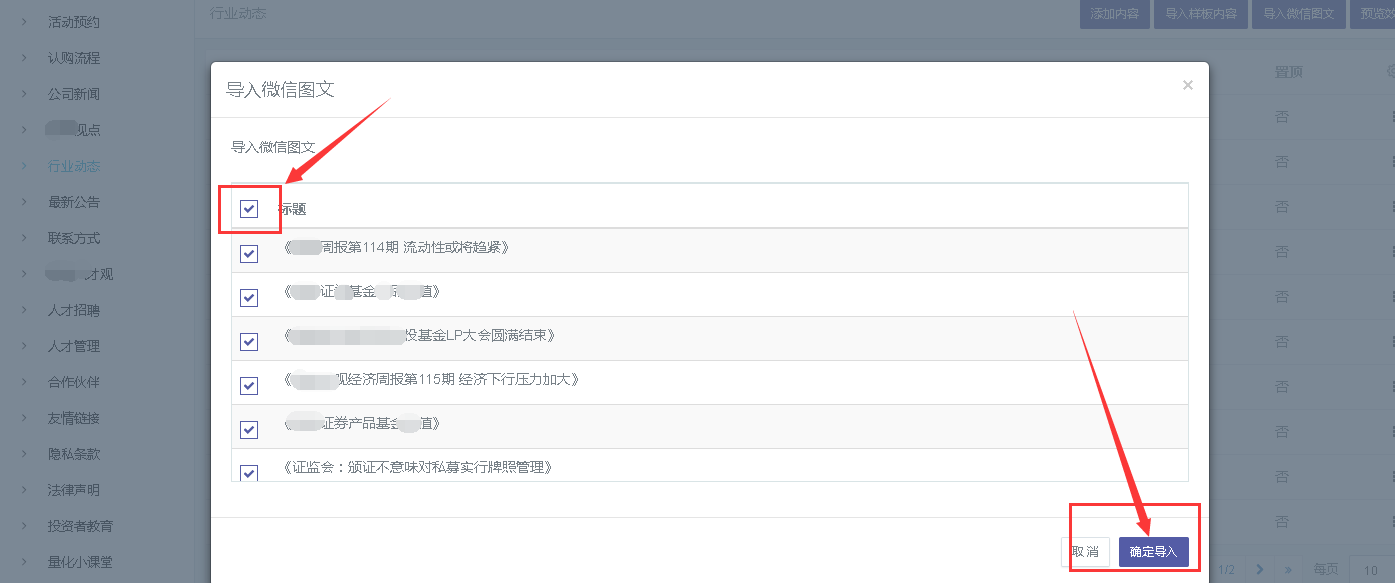Uncheck the select-all checkbox in the title header

[x=249, y=208]
